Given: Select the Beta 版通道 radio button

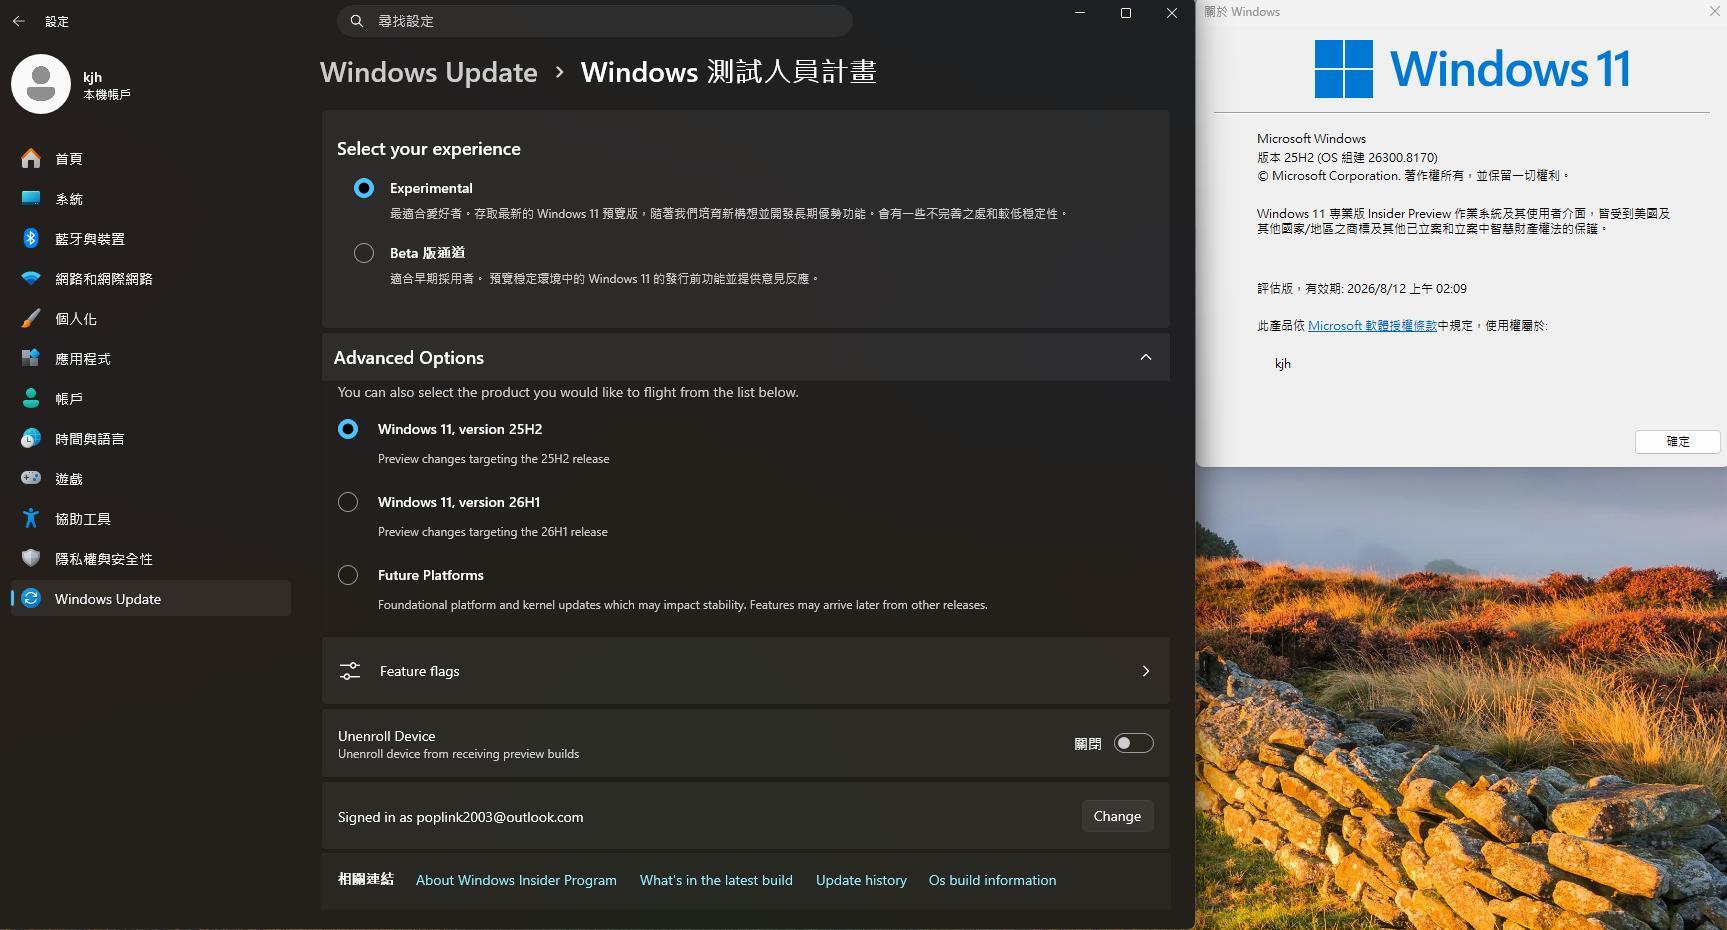Looking at the screenshot, I should (x=364, y=253).
